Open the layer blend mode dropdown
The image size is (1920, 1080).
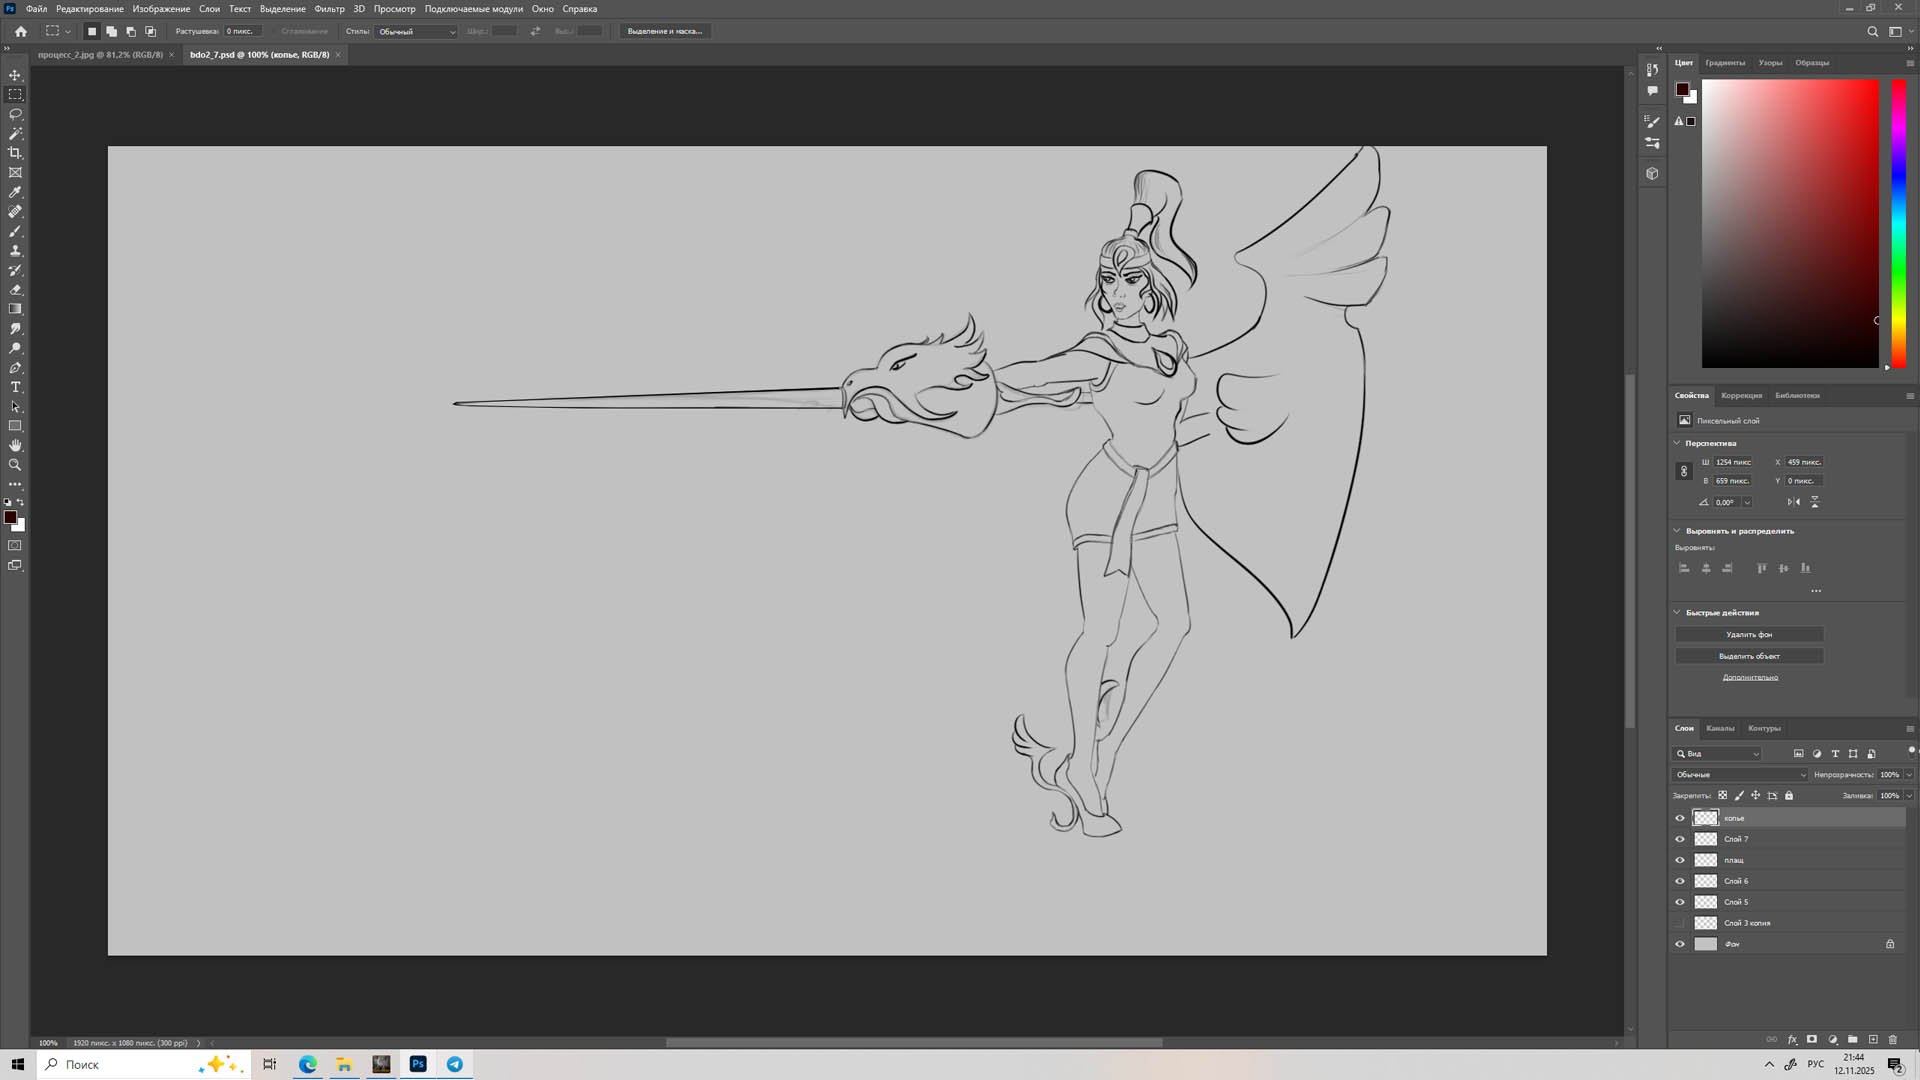(1740, 775)
